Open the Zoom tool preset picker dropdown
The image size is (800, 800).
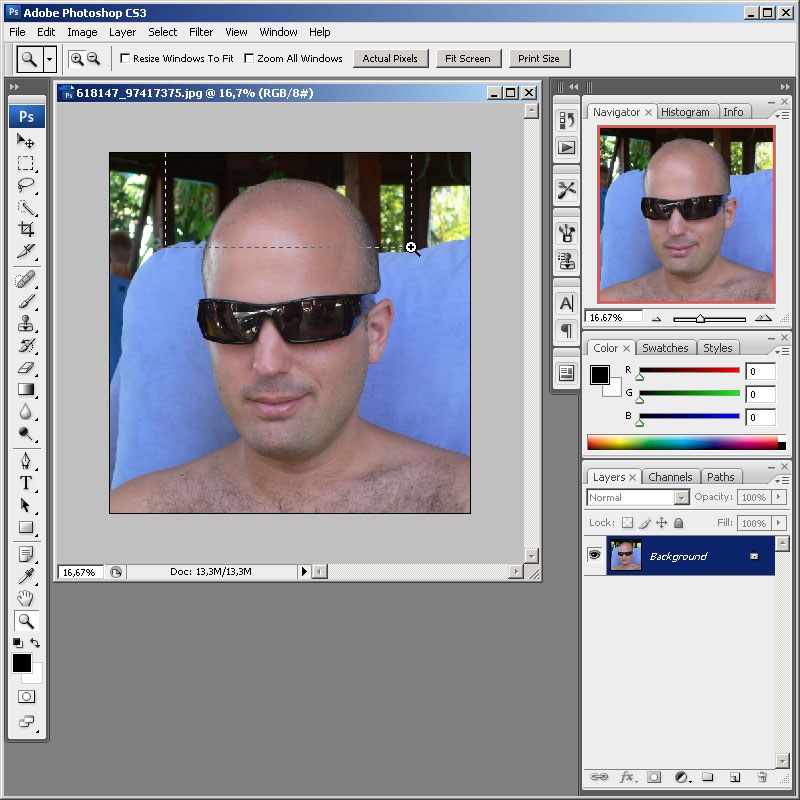click(50, 59)
